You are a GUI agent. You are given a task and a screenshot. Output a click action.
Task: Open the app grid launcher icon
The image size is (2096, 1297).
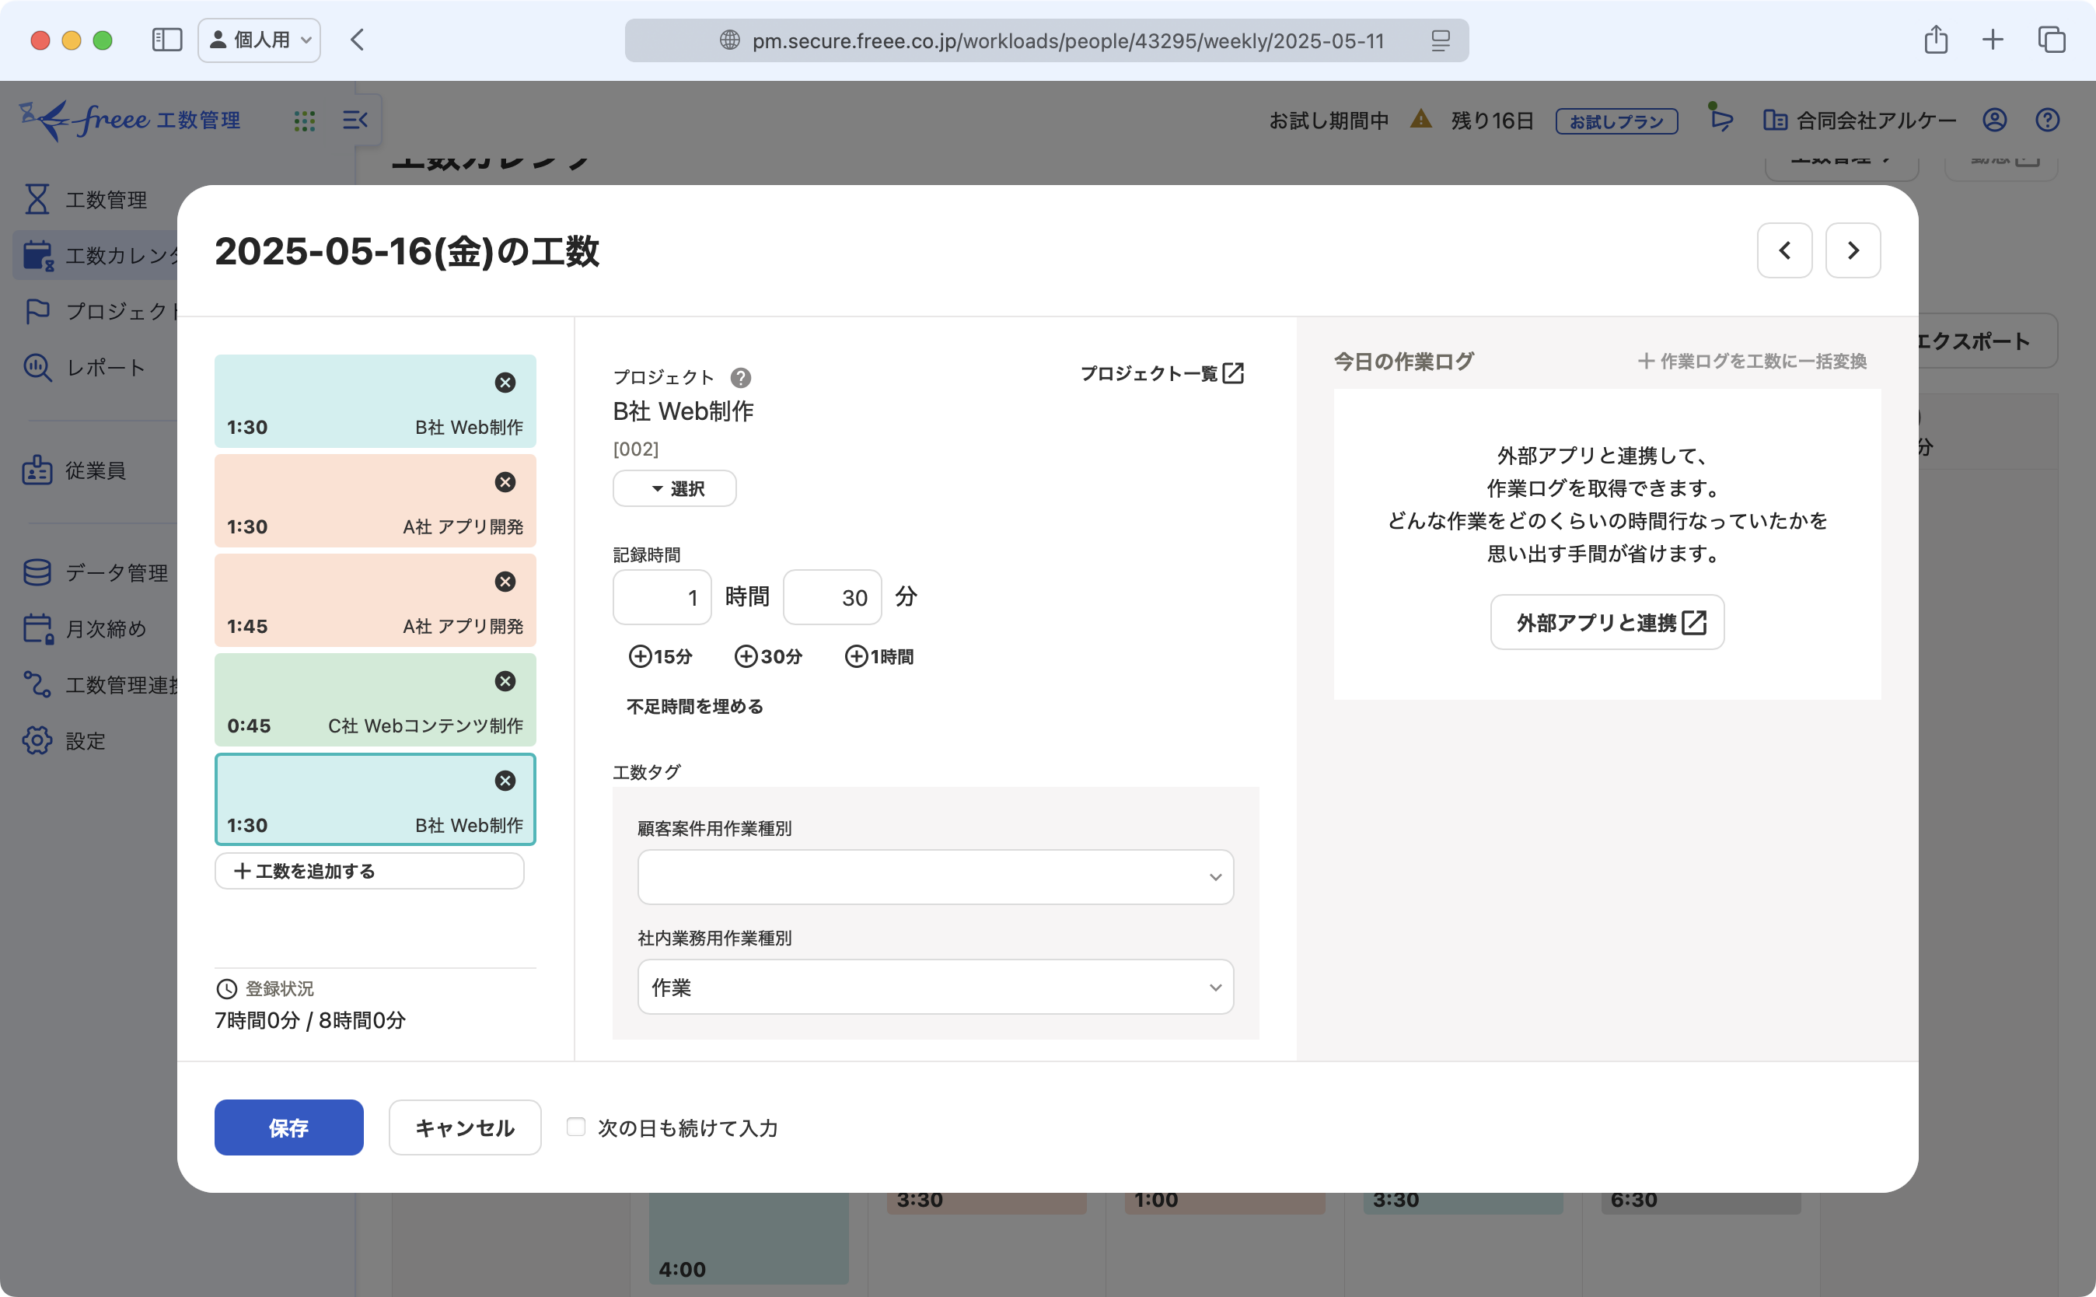click(x=305, y=121)
